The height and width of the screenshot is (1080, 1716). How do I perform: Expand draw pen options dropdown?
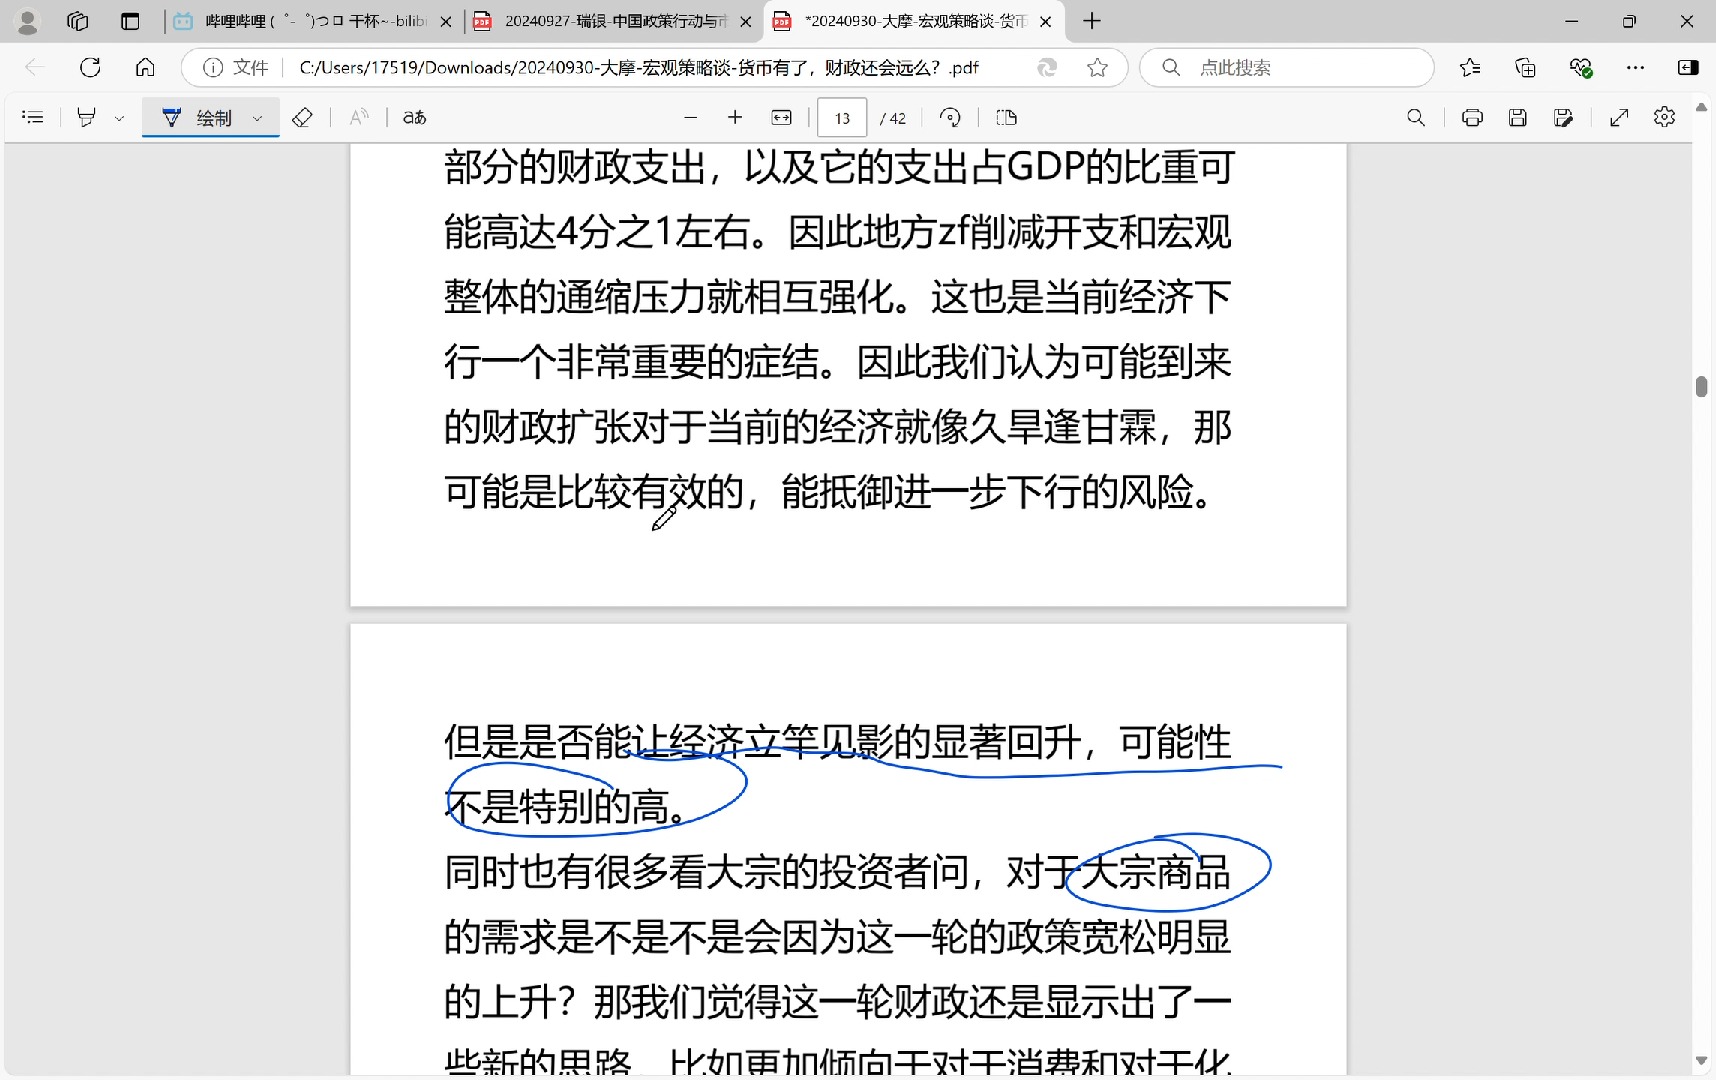[x=258, y=118]
